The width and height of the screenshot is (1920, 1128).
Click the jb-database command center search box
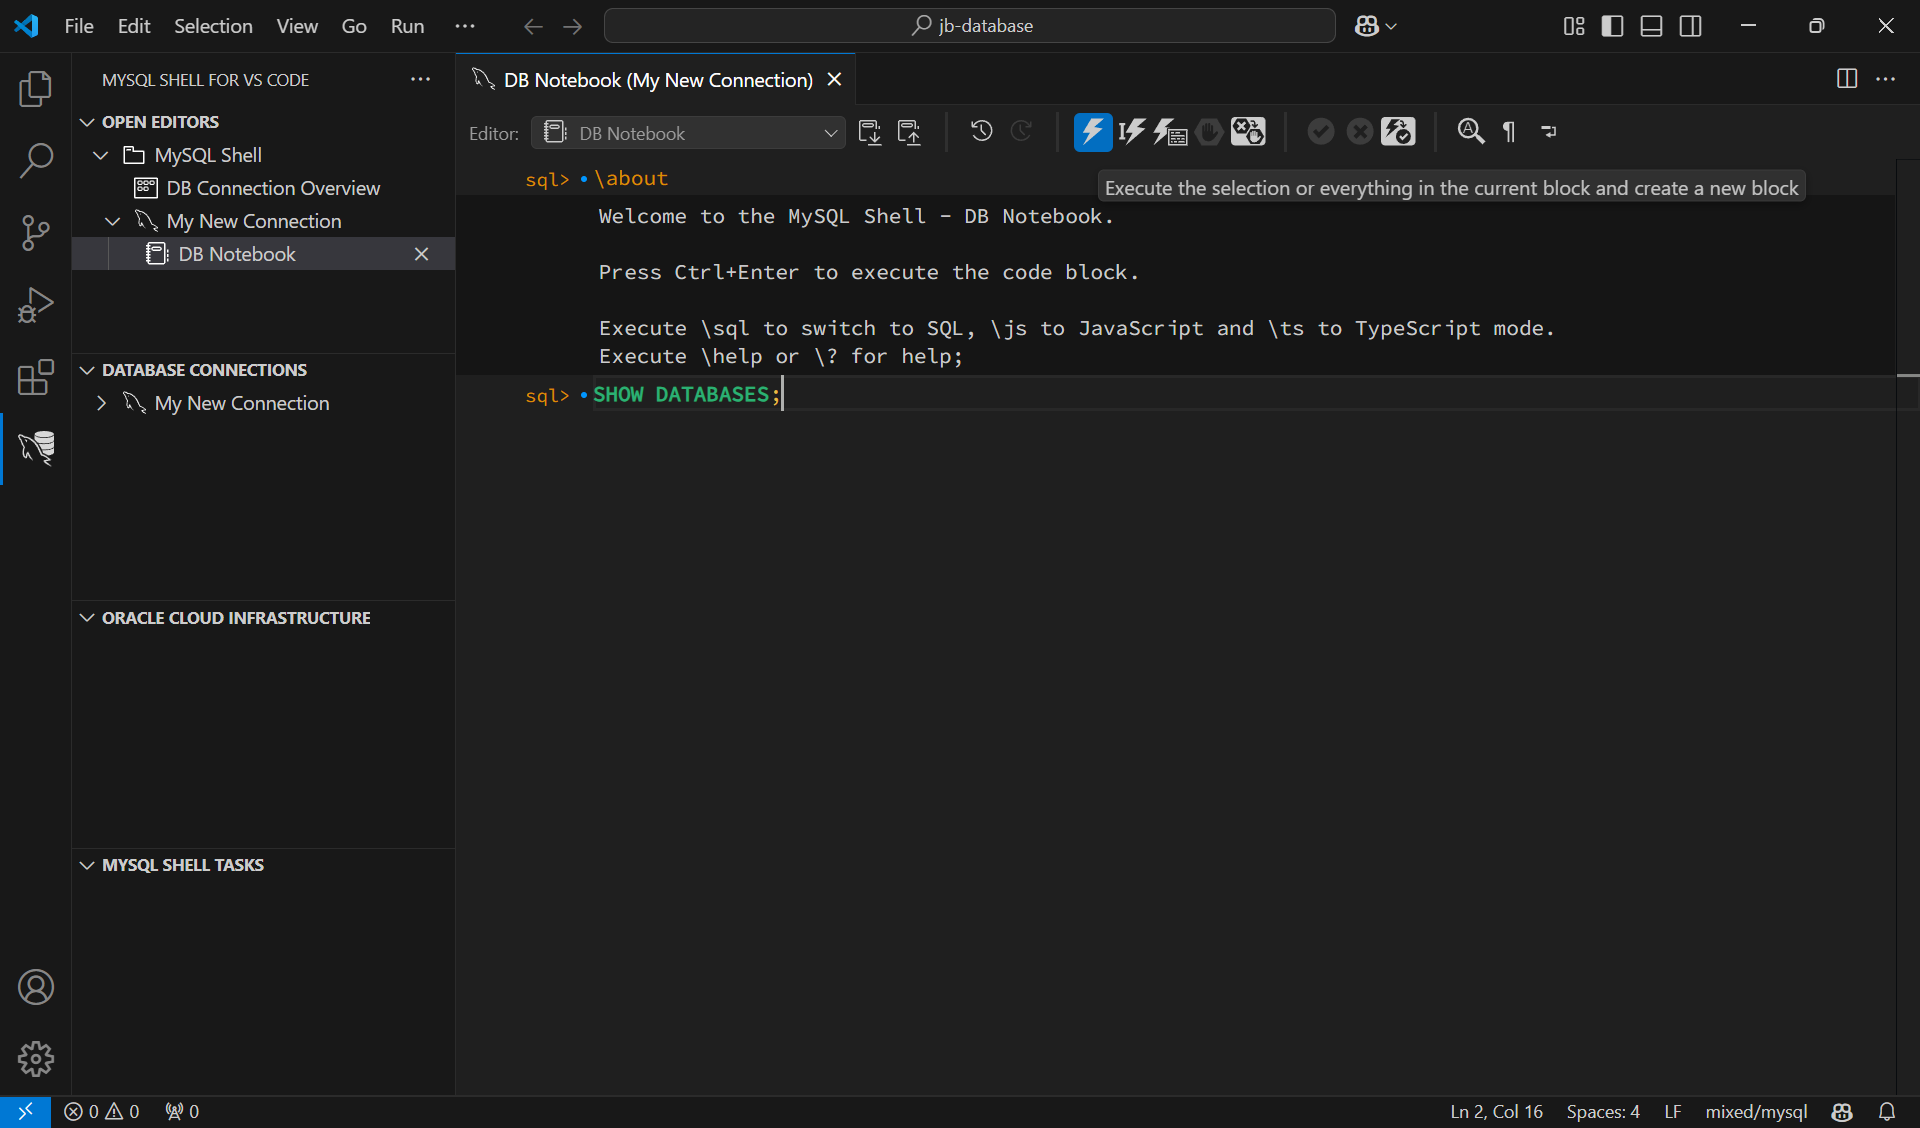970,26
